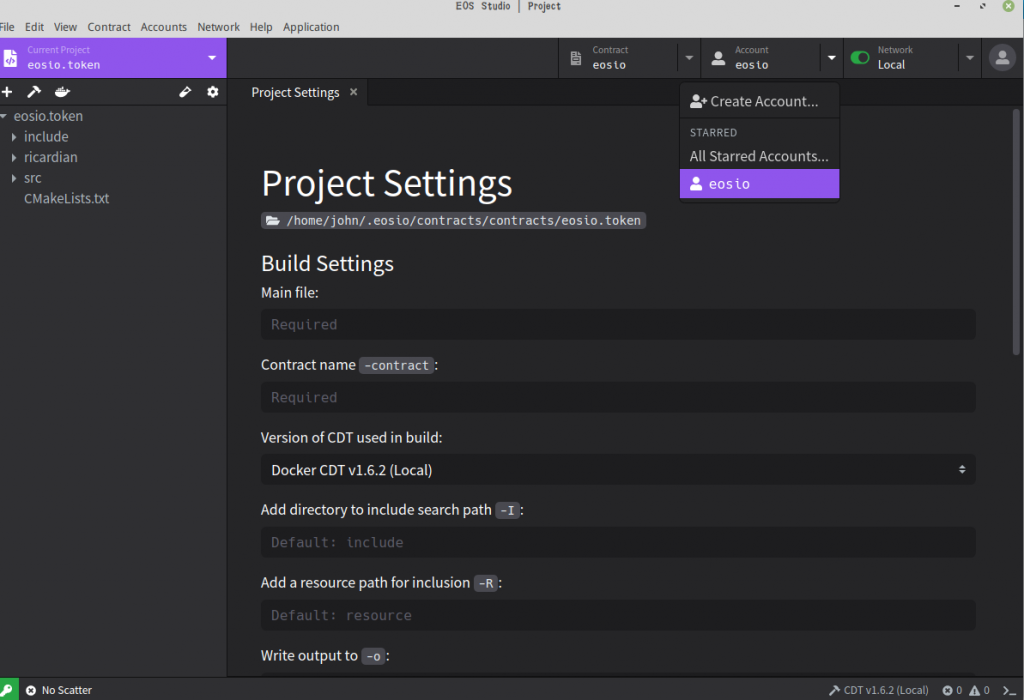Select the eosio account in dropdown list
This screenshot has height=700, width=1024.
759,184
